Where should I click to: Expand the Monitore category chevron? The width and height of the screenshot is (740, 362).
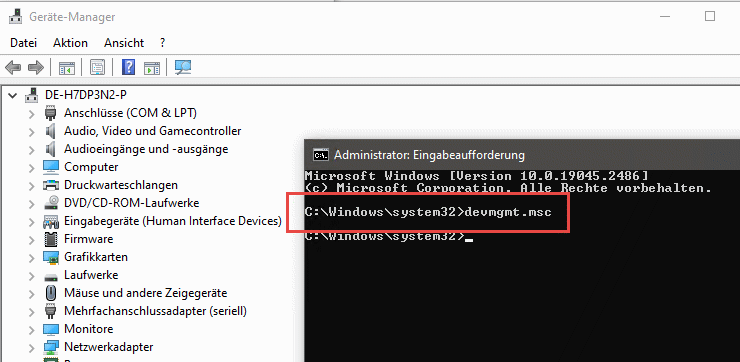[x=32, y=329]
